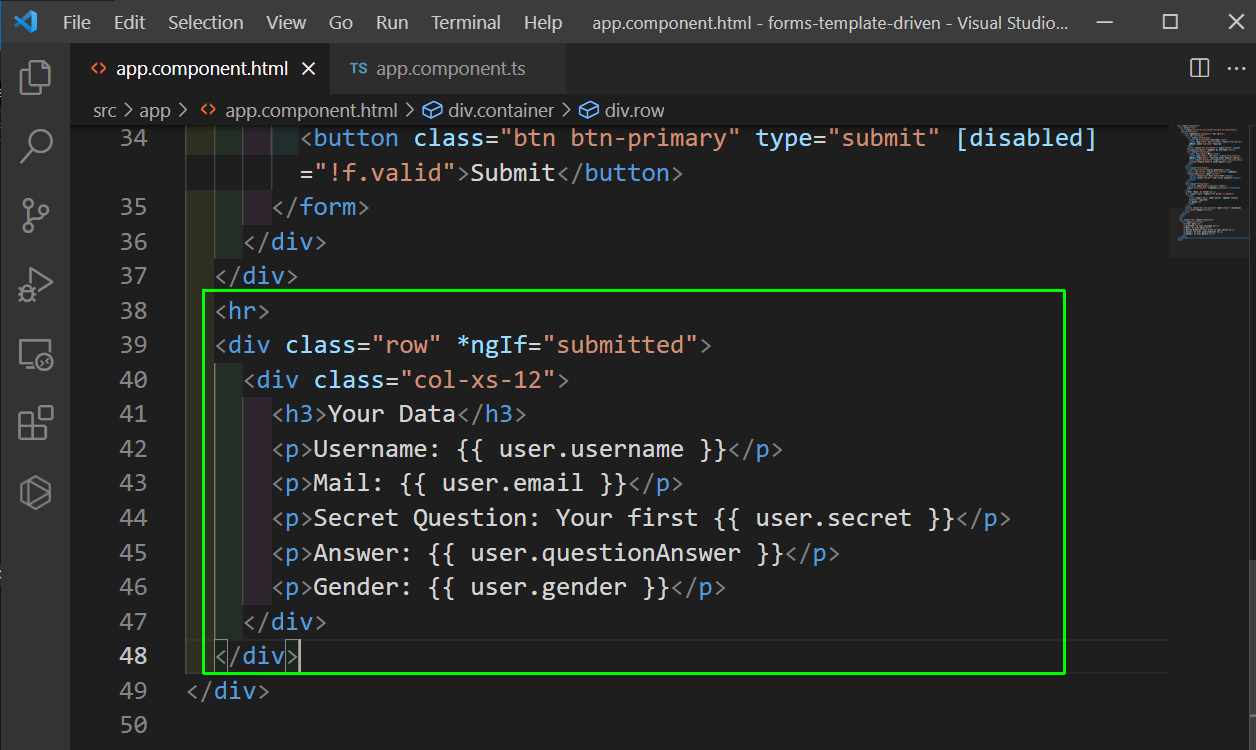This screenshot has width=1256, height=750.
Task: Click the "btn btn-primary" class string
Action: click(x=620, y=138)
